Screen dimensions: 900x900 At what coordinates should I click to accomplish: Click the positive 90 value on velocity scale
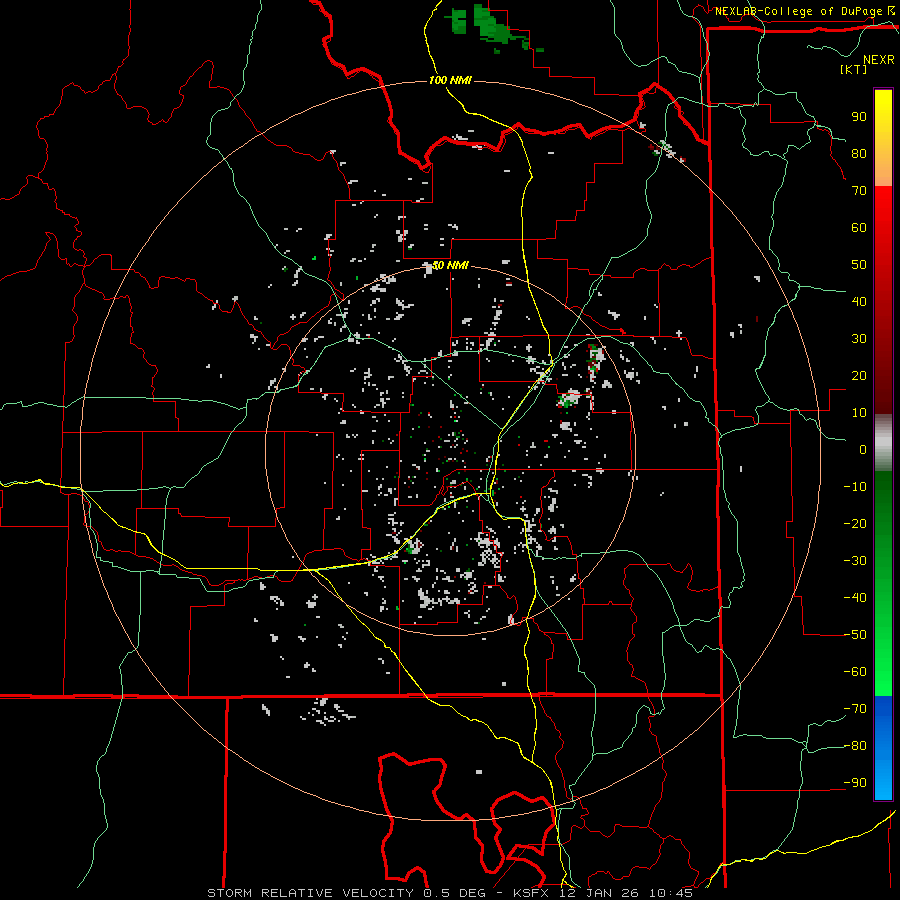click(859, 117)
